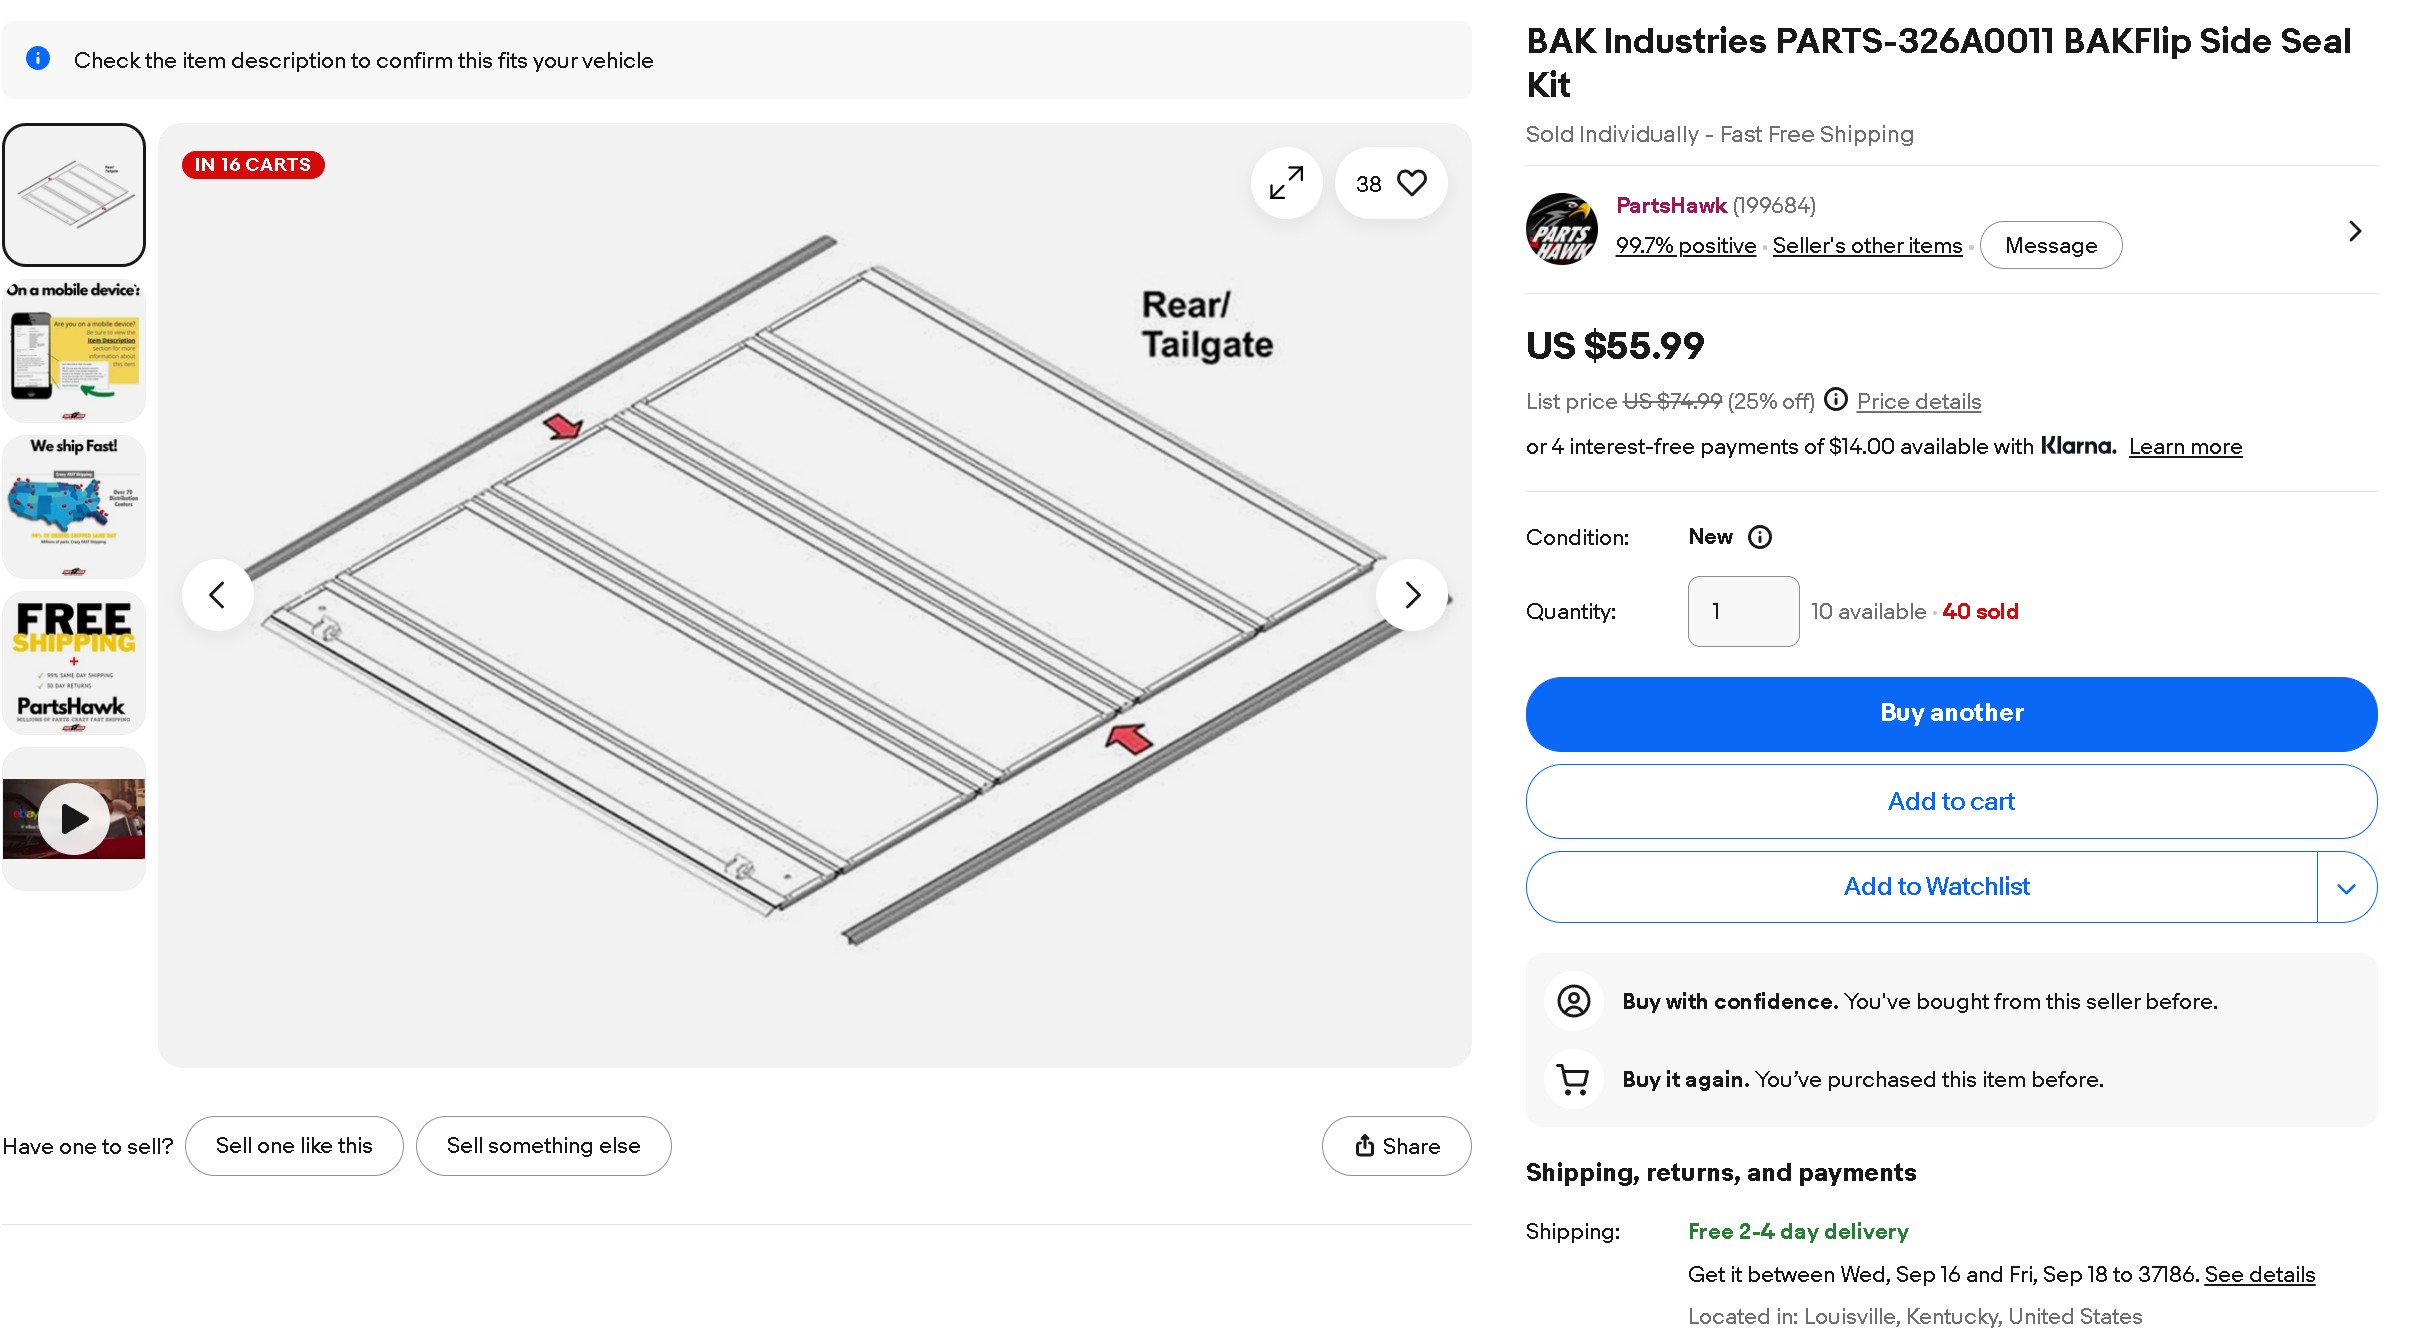Add the side seal kit to cart
Viewport: 2420px width, 1332px height.
(x=1951, y=802)
